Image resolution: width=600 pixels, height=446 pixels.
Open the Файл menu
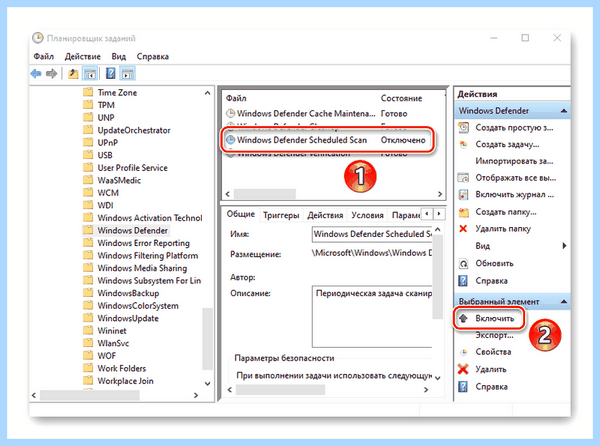click(44, 56)
